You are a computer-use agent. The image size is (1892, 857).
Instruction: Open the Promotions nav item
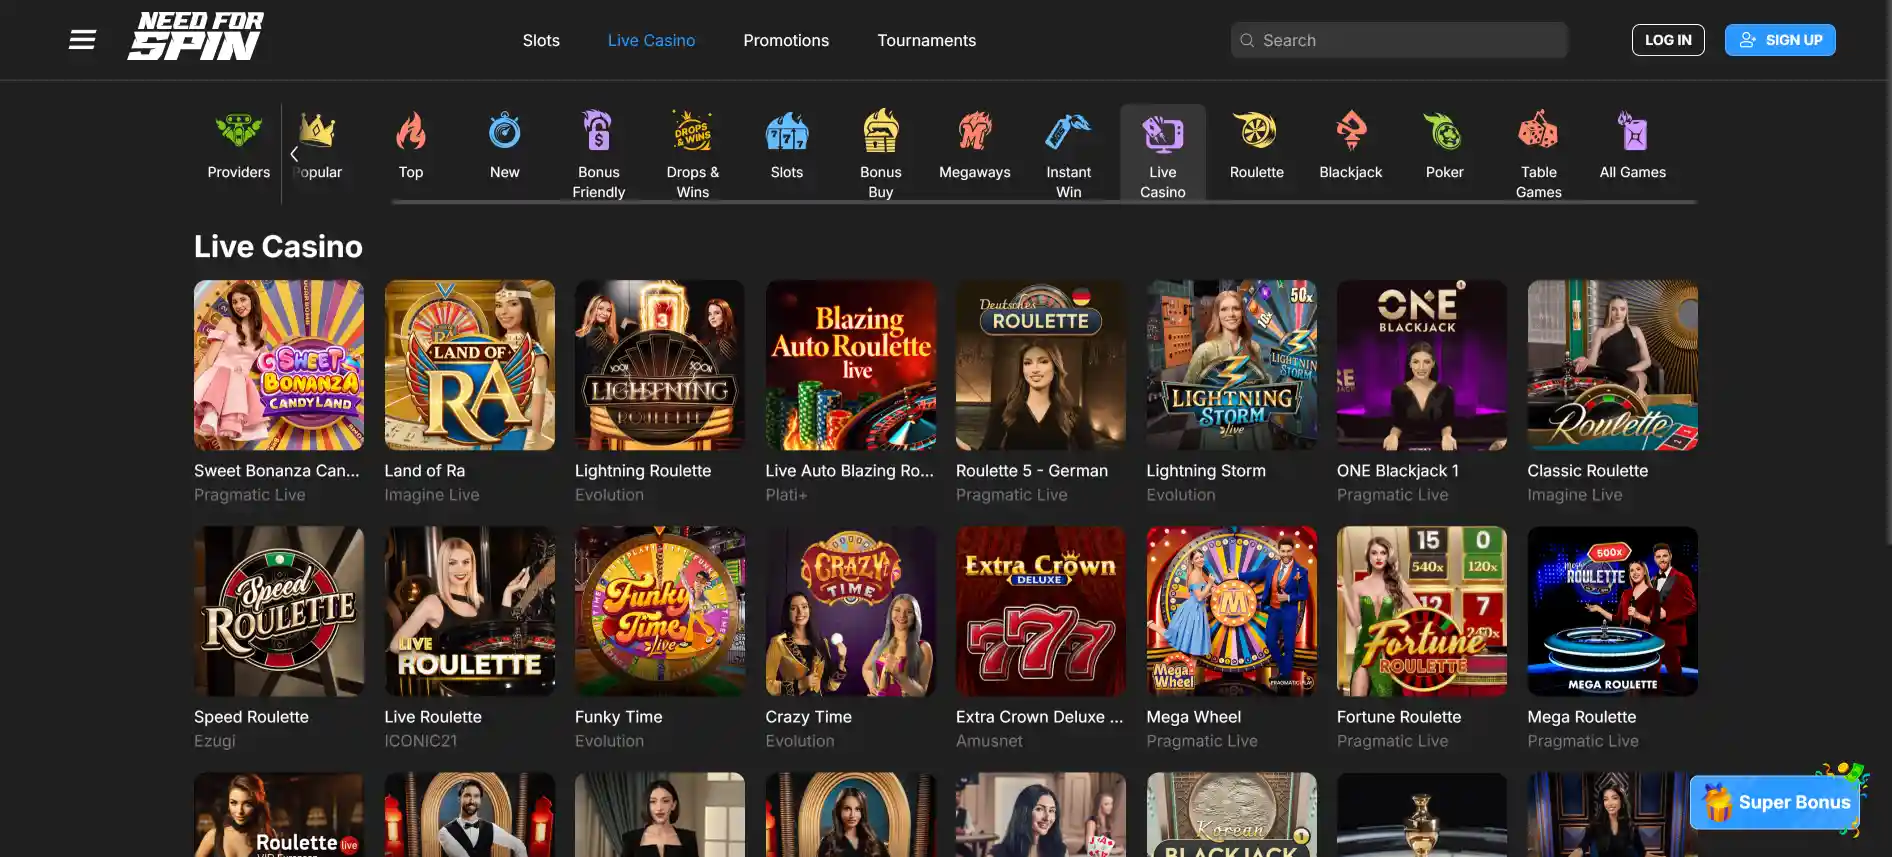tap(786, 40)
